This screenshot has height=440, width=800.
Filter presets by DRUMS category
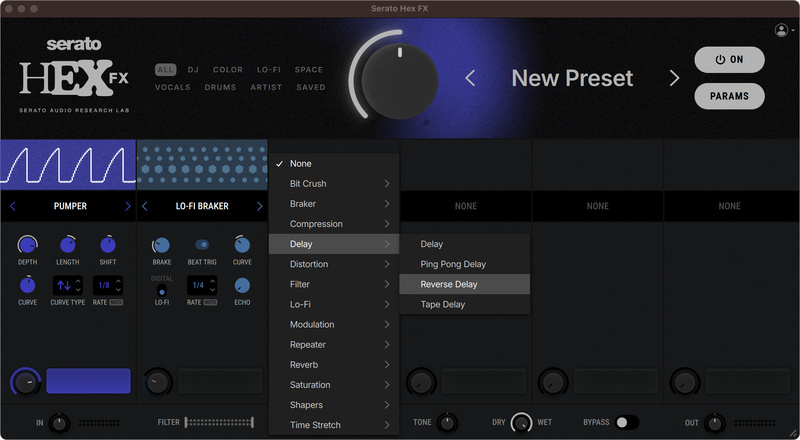(x=220, y=87)
